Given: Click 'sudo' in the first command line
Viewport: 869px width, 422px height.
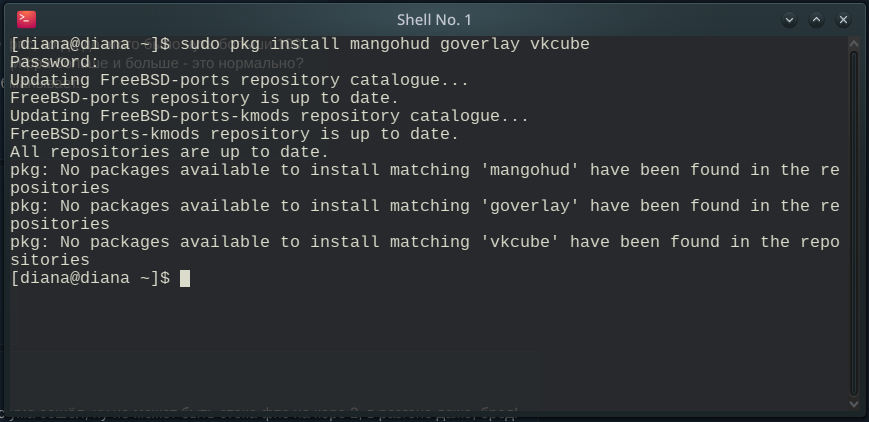Looking at the screenshot, I should 200,44.
